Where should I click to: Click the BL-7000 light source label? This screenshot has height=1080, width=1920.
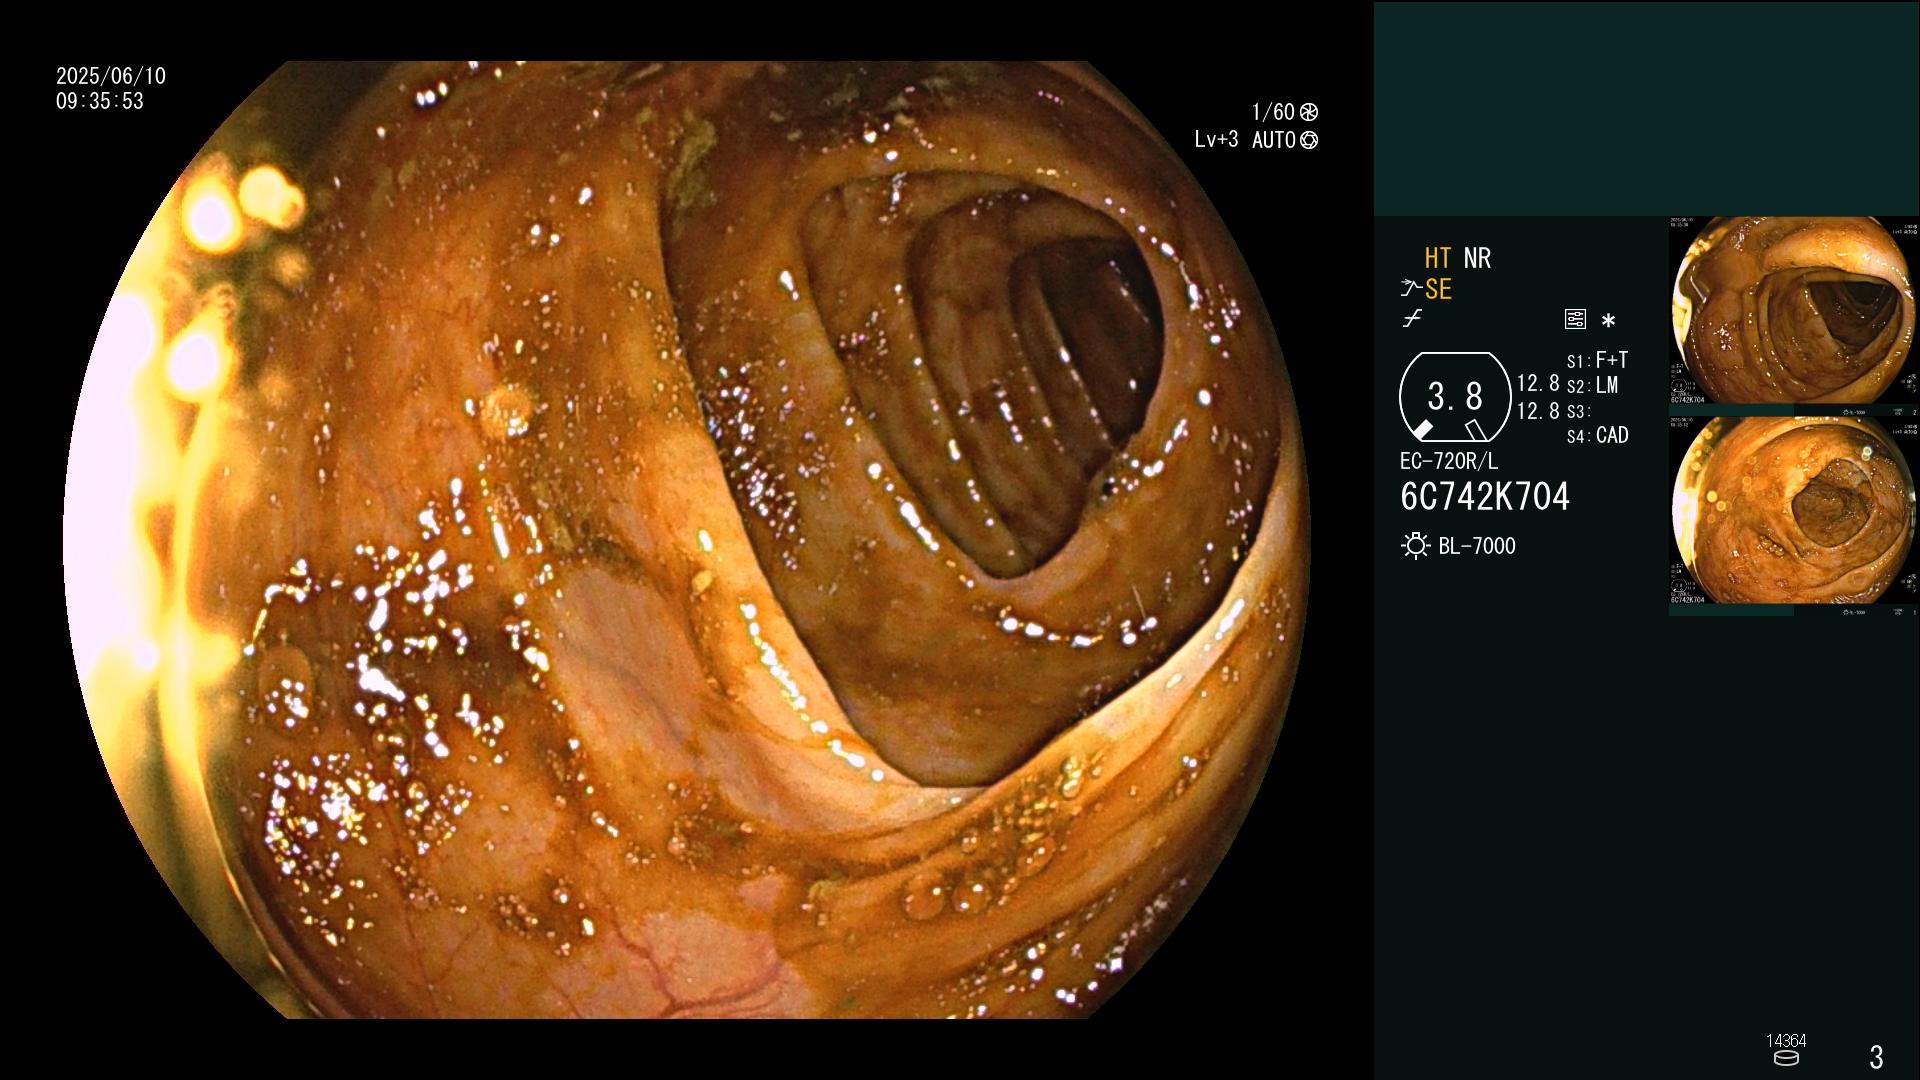click(x=1477, y=546)
